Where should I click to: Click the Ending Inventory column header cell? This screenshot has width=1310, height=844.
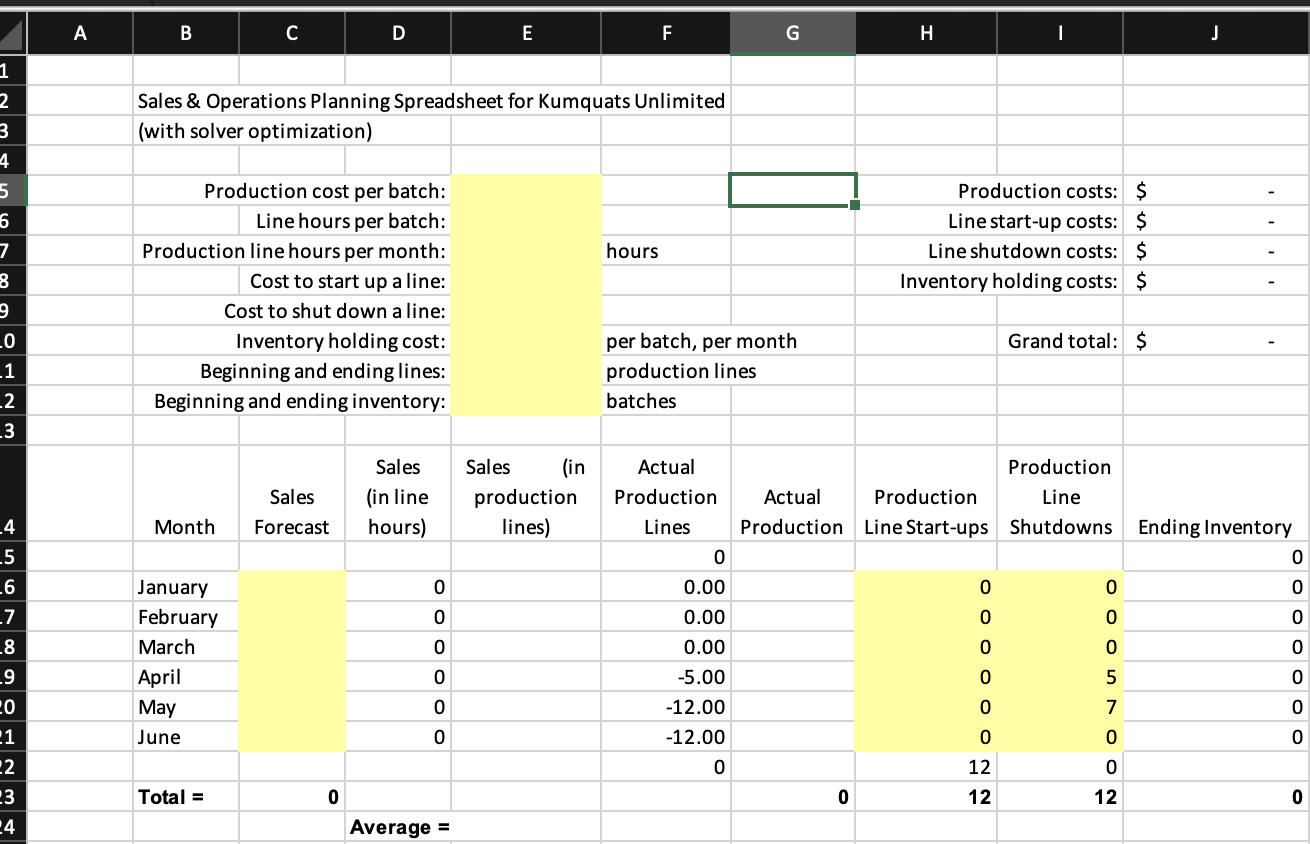click(x=1215, y=527)
